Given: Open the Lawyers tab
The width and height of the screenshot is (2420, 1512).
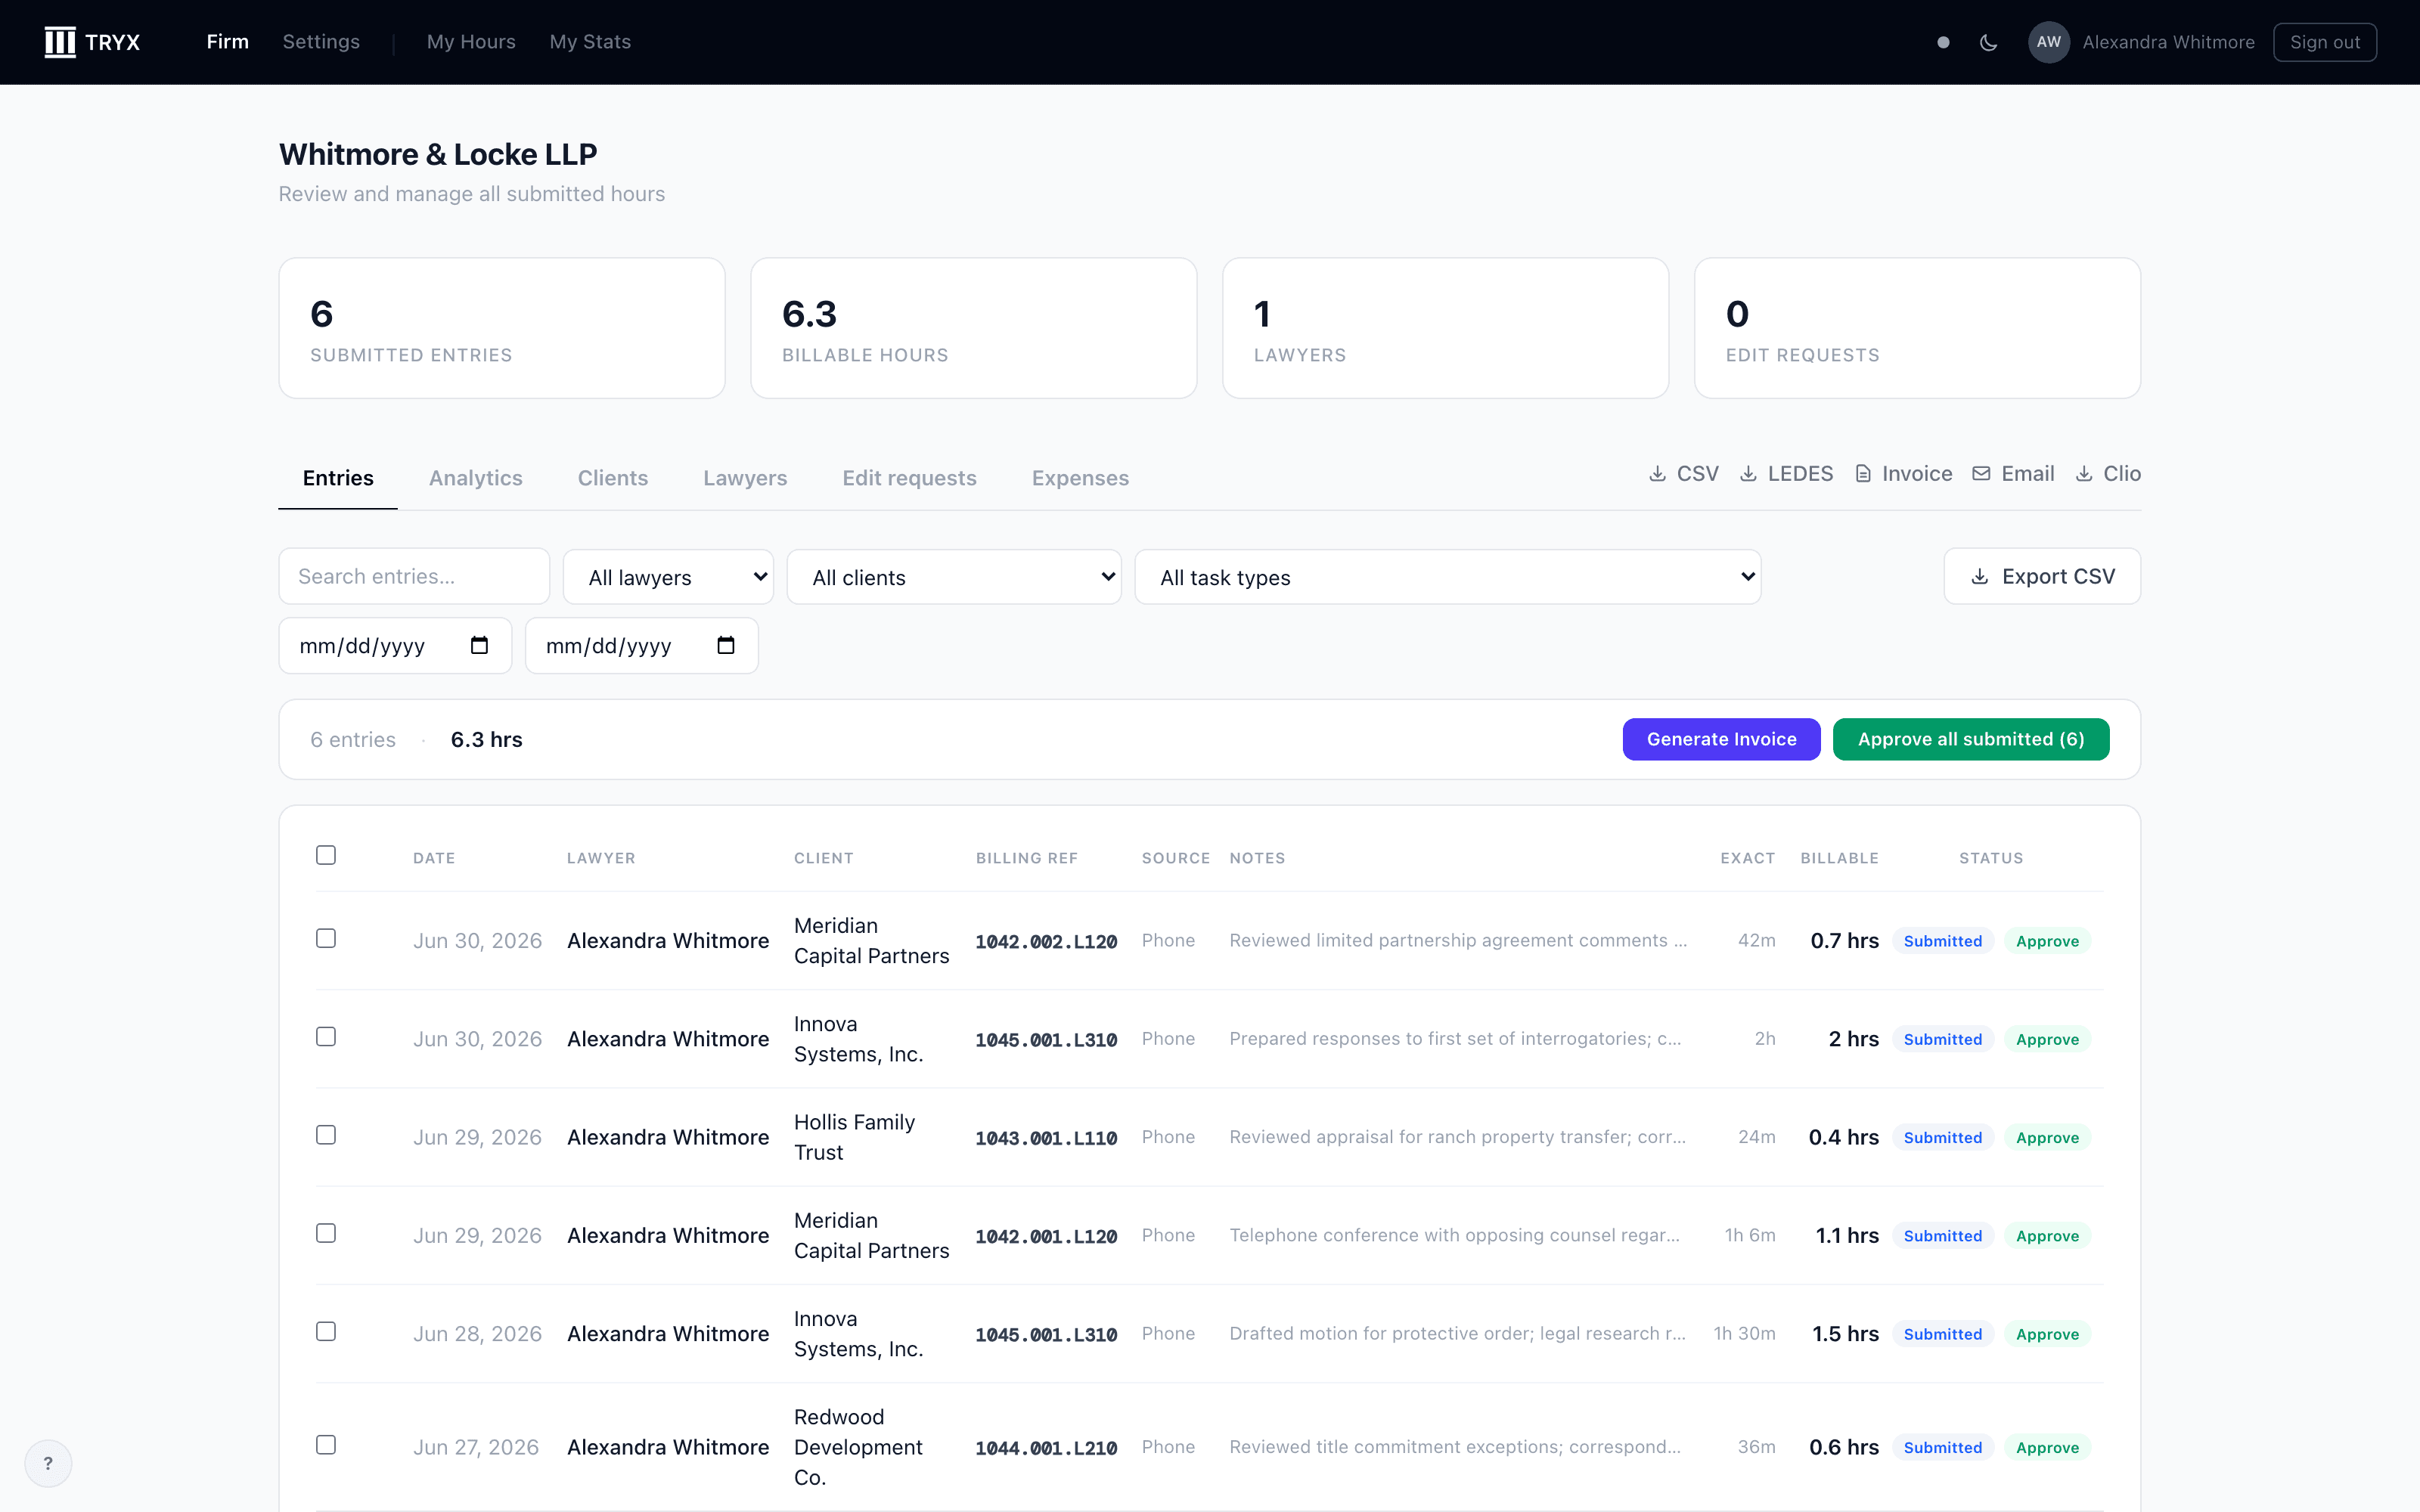Looking at the screenshot, I should pos(745,478).
